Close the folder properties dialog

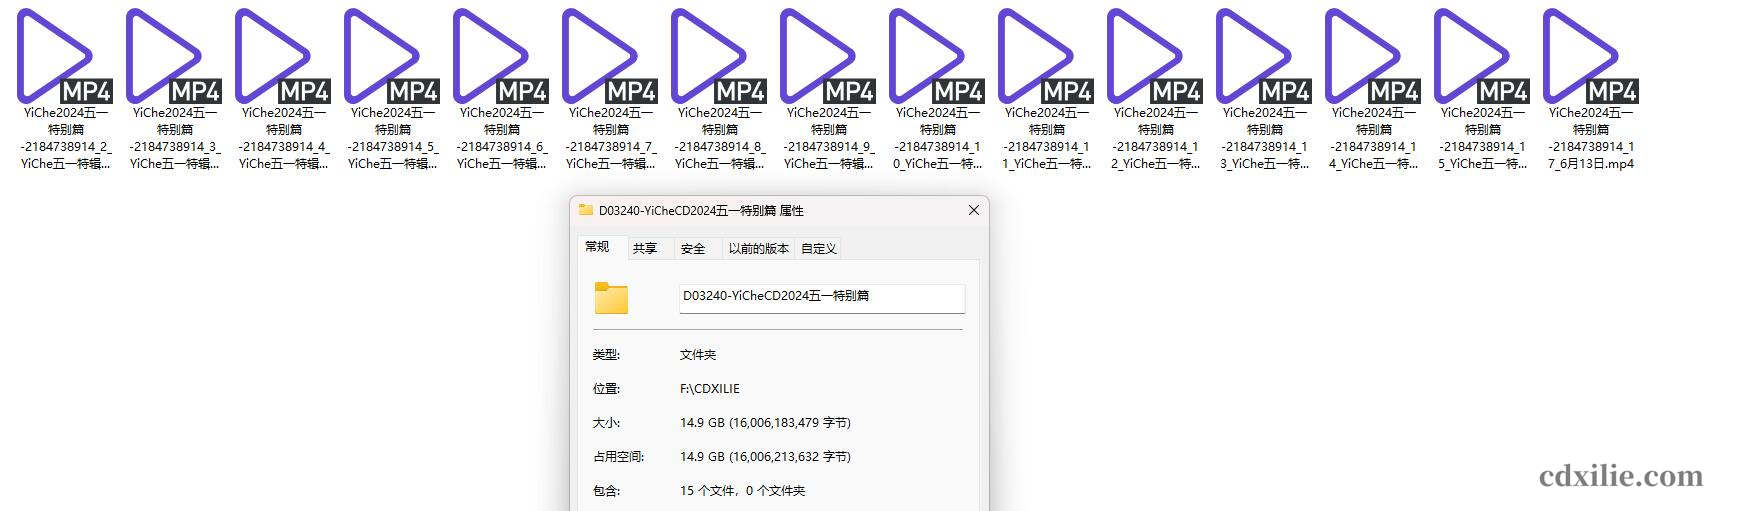coord(973,210)
